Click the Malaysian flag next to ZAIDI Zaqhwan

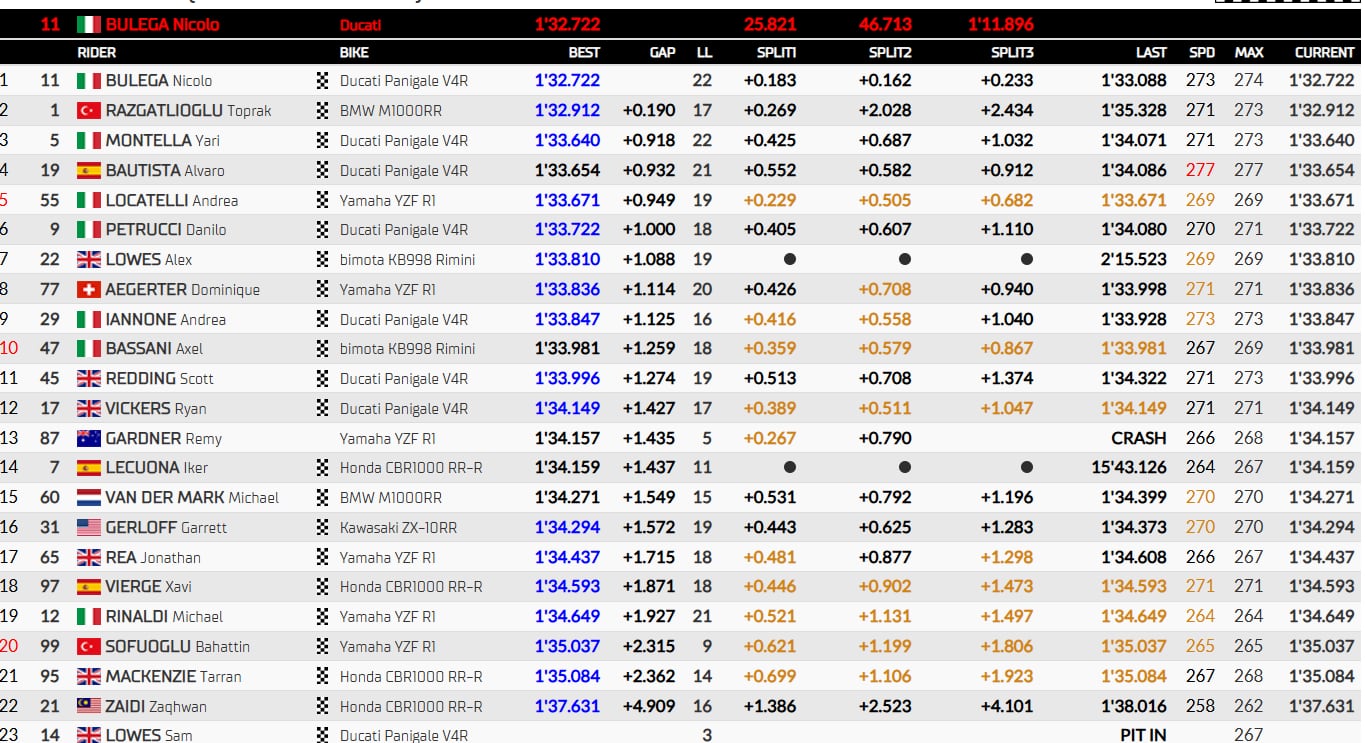point(89,706)
